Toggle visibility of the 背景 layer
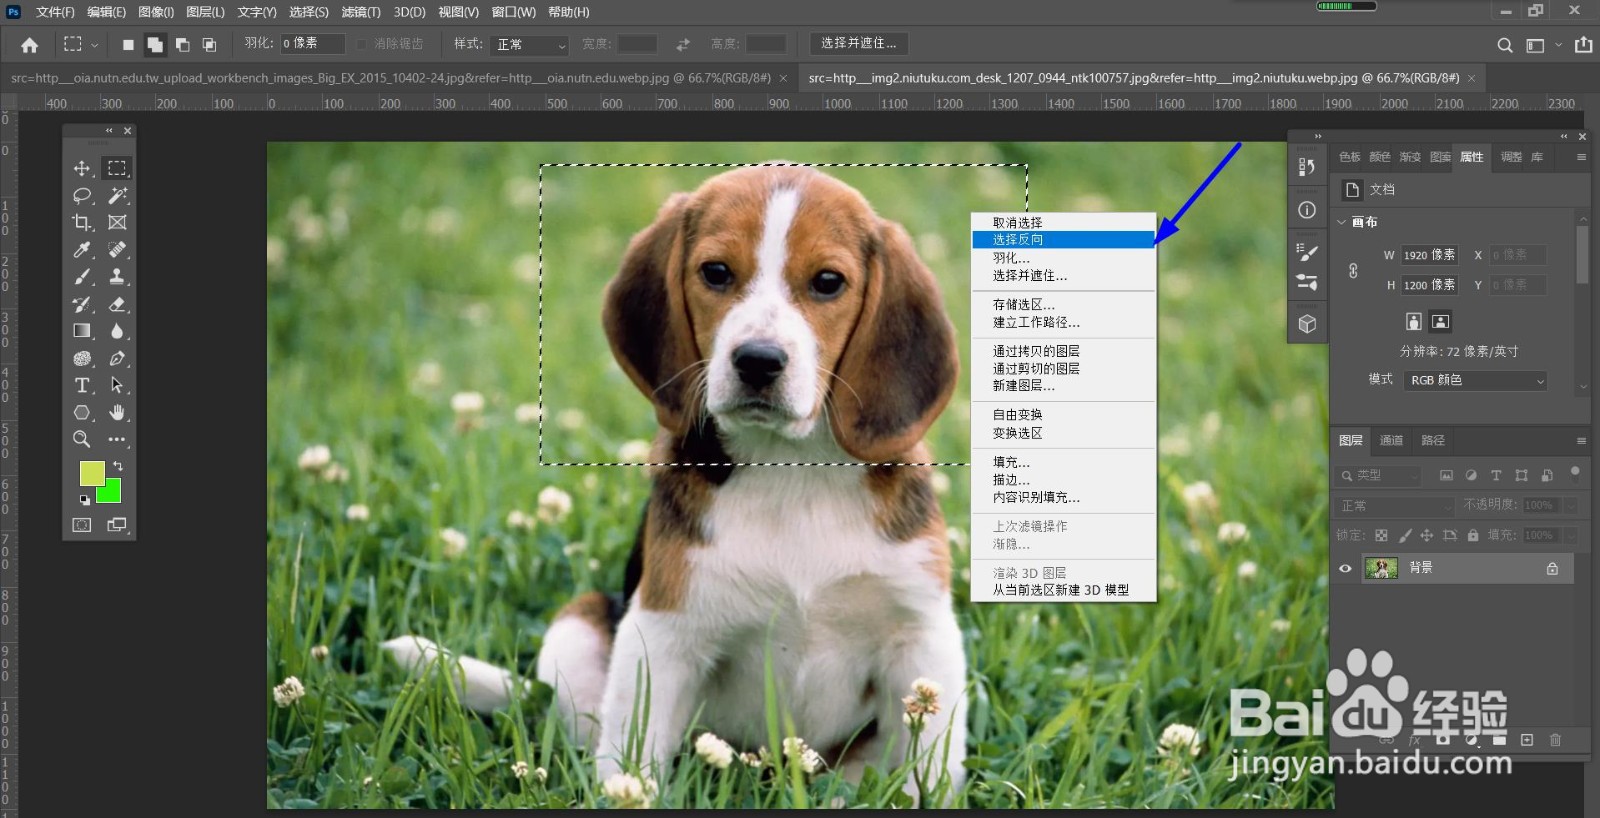This screenshot has width=1600, height=818. click(1345, 568)
